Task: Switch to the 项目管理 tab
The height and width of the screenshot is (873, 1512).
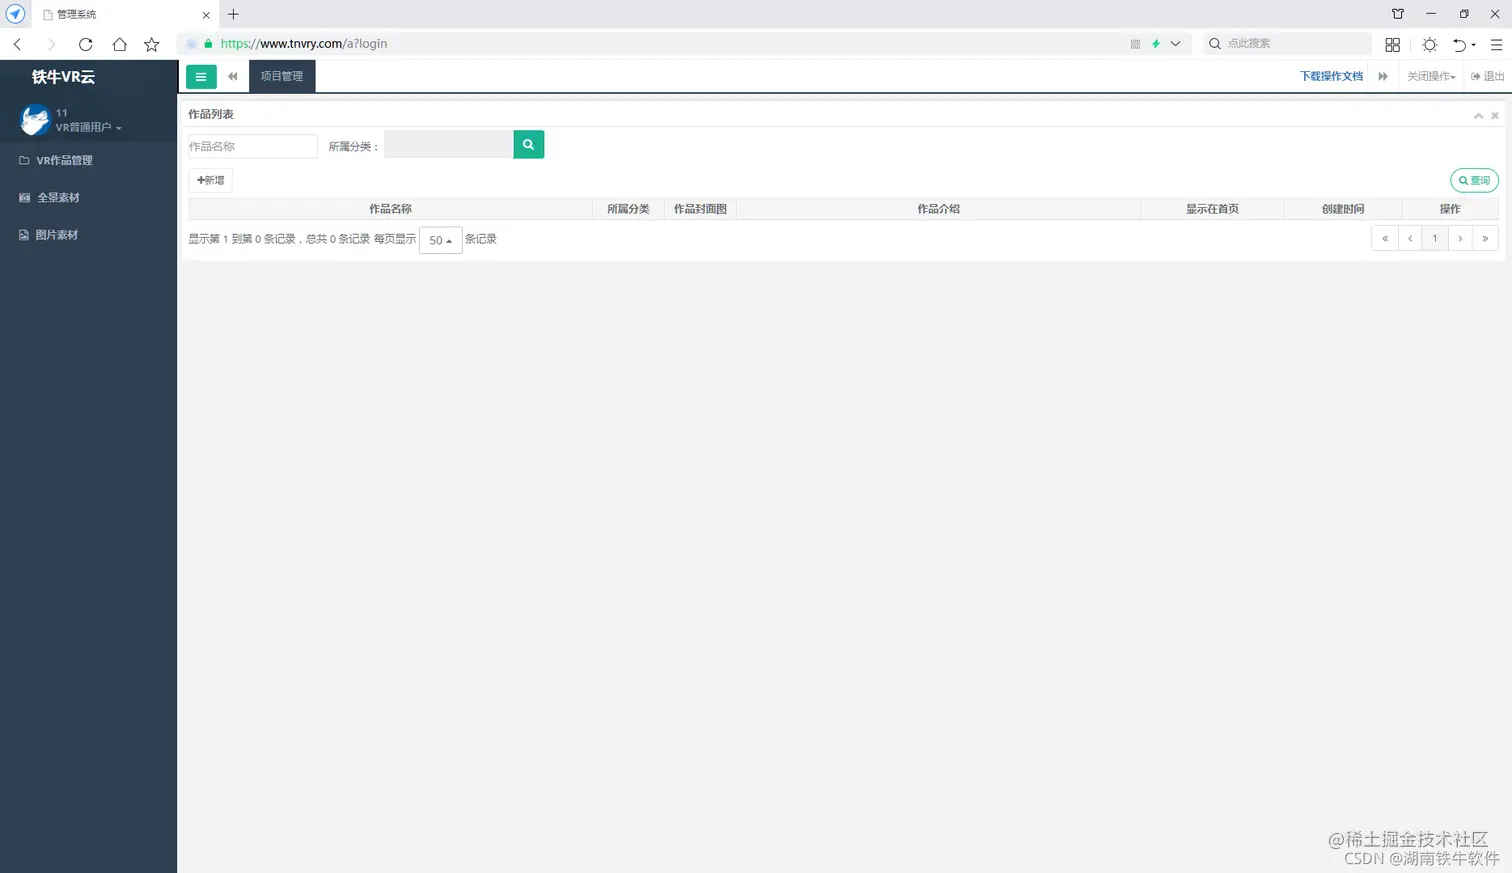Action: 282,76
